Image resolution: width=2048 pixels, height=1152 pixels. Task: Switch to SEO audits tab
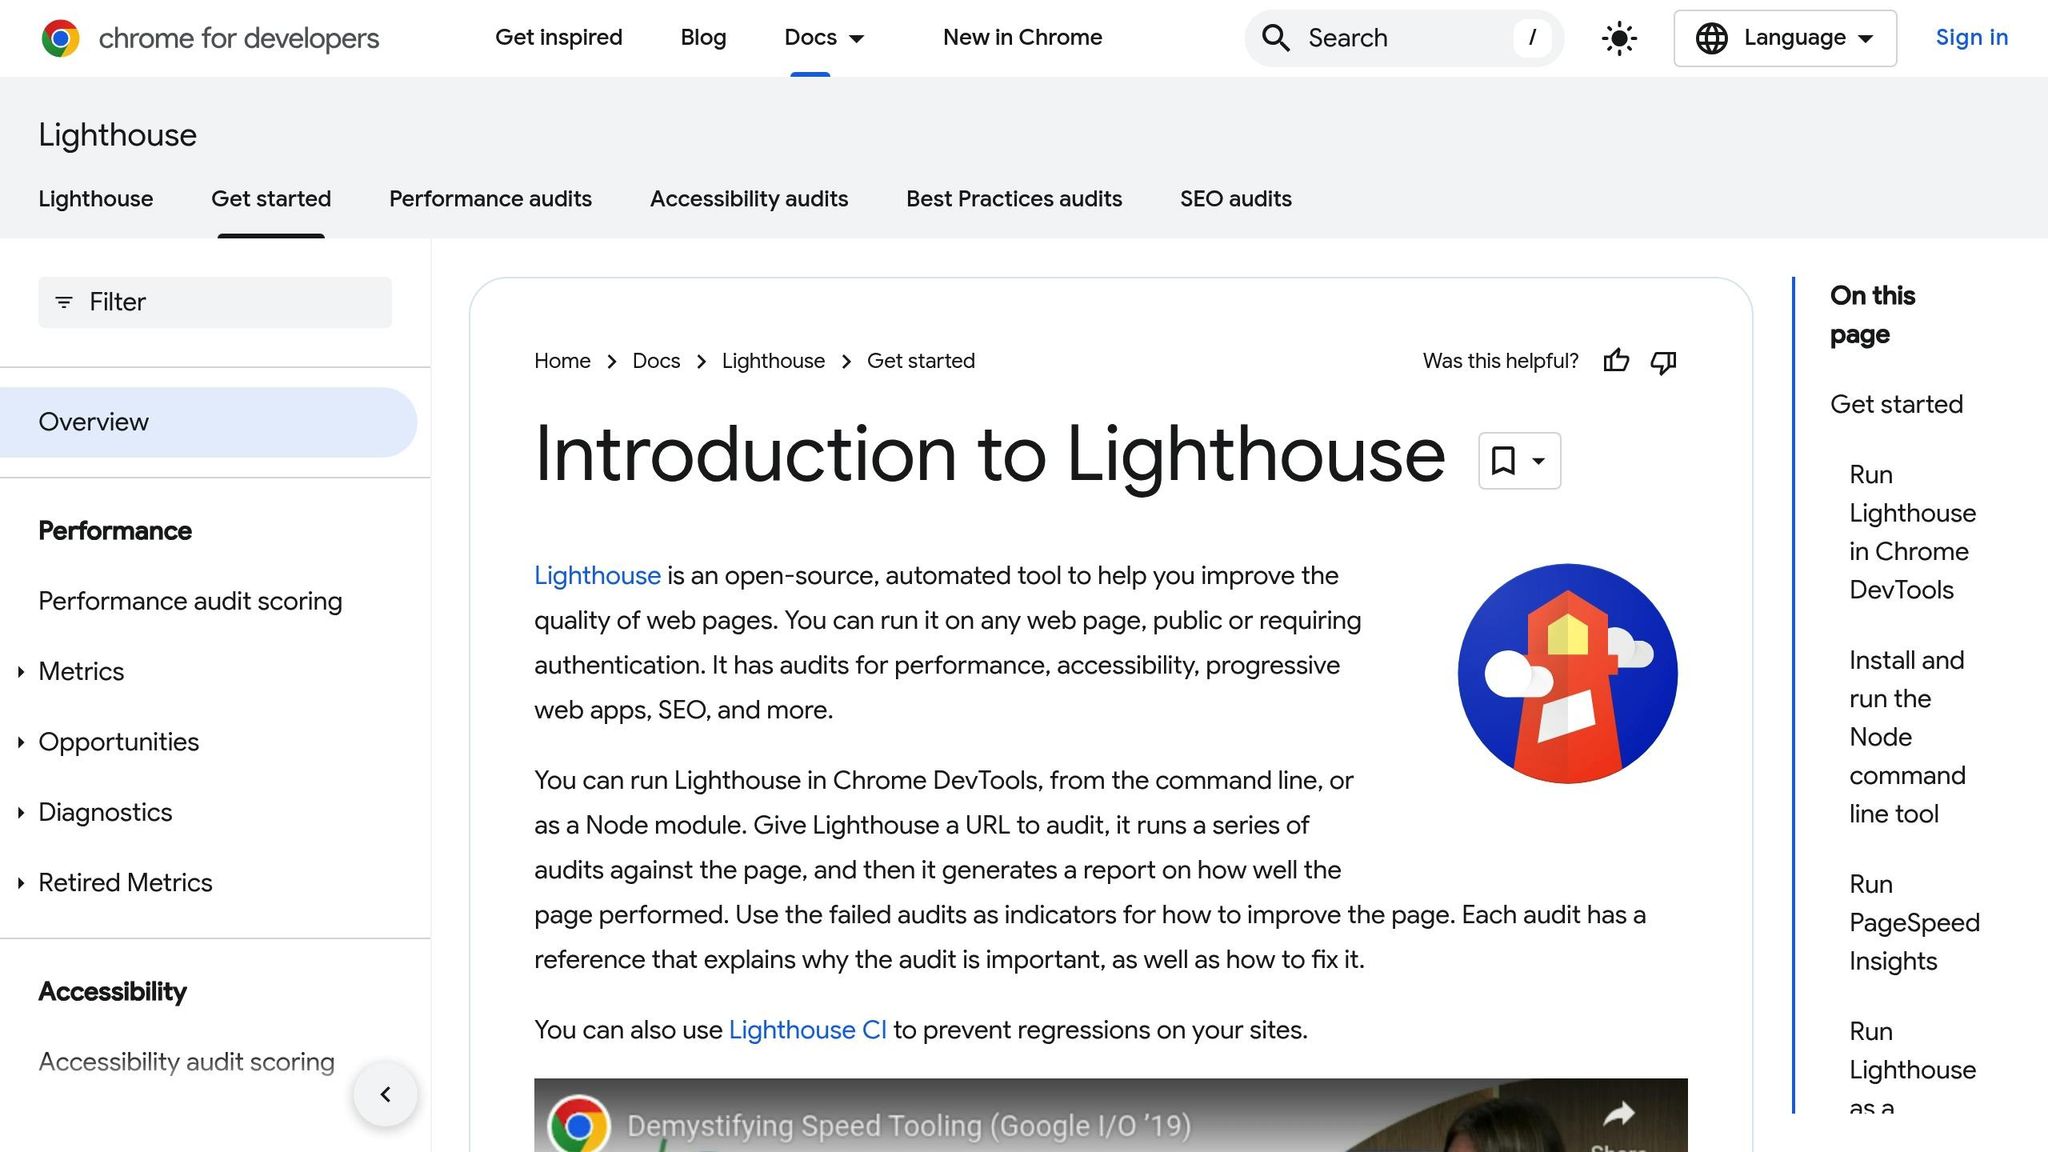[x=1236, y=199]
